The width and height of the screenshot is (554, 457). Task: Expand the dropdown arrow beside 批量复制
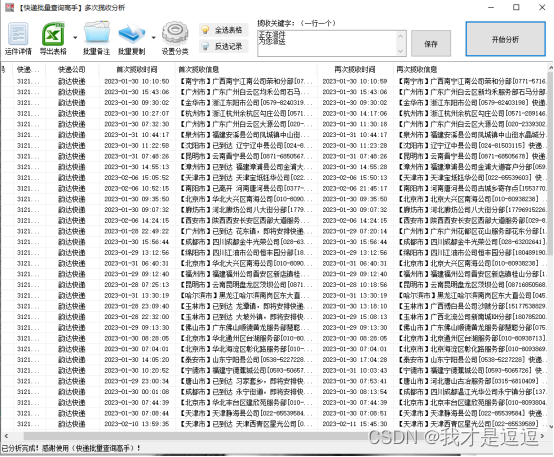pos(153,37)
